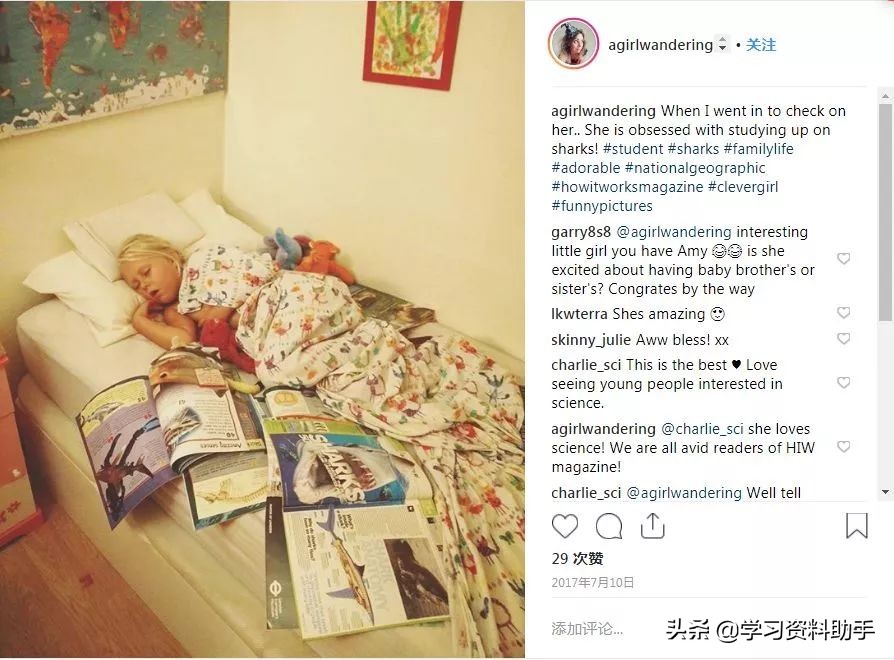Image resolution: width=894 pixels, height=660 pixels.
Task: Like charlie_sci's best comment heart
Action: 843,382
